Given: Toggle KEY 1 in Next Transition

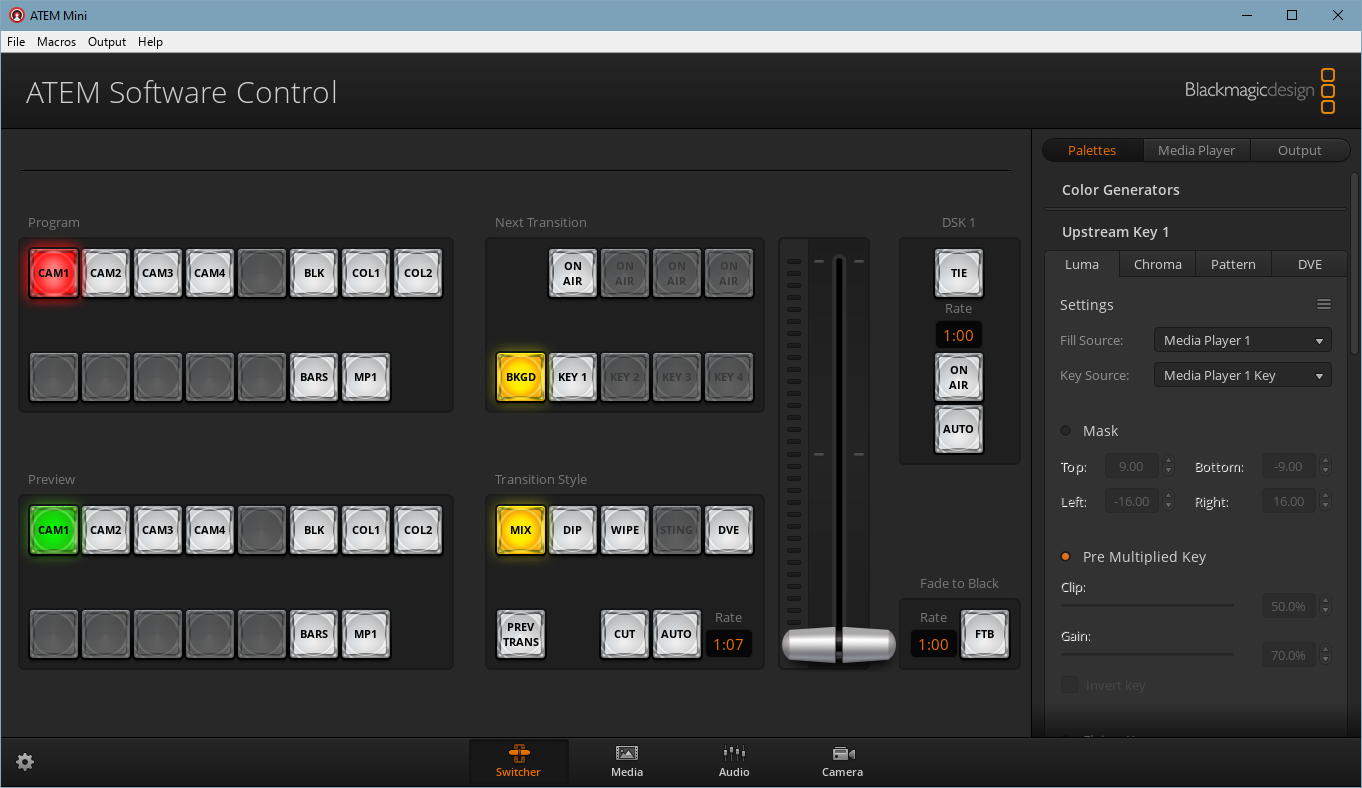Looking at the screenshot, I should 573,377.
